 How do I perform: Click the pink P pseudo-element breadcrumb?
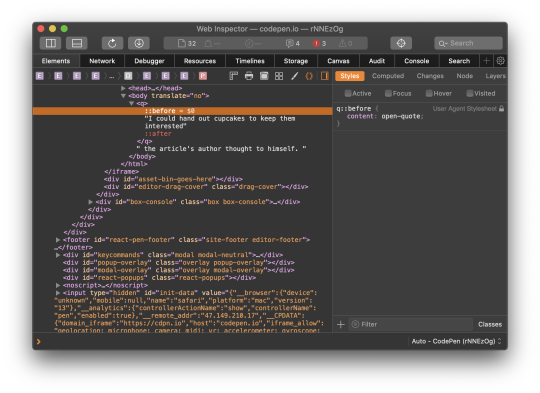pyautogui.click(x=203, y=76)
